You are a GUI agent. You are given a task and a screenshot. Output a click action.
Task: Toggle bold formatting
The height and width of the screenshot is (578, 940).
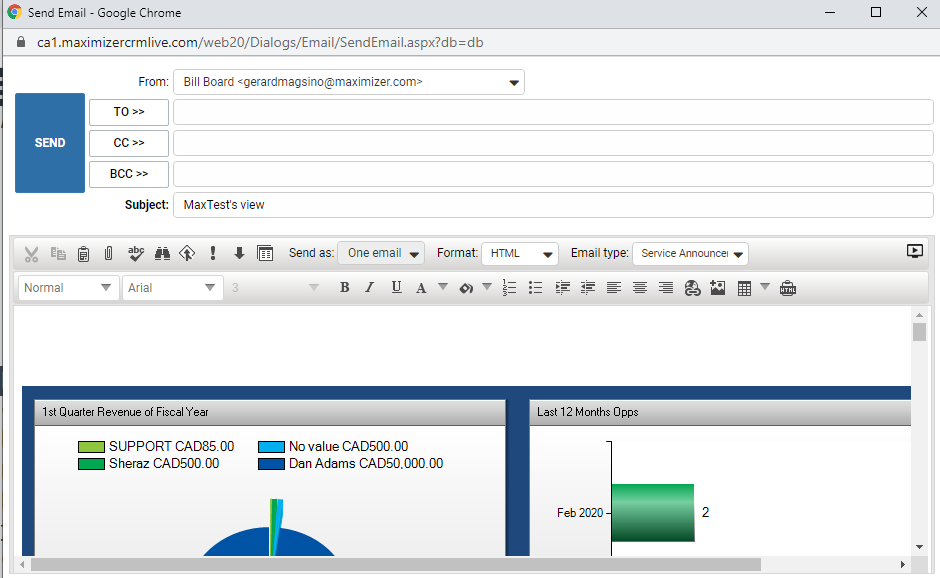pos(344,288)
